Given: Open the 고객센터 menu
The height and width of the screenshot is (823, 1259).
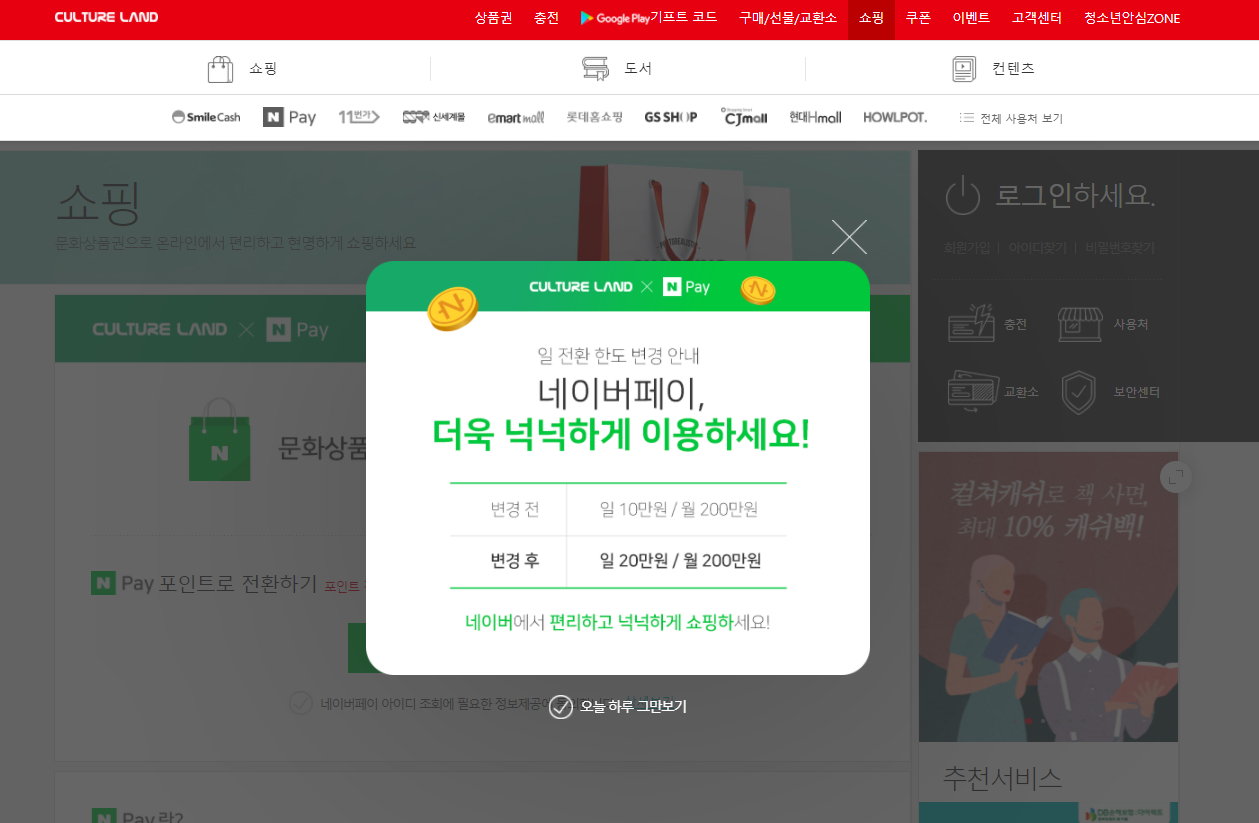Looking at the screenshot, I should pyautogui.click(x=1037, y=18).
